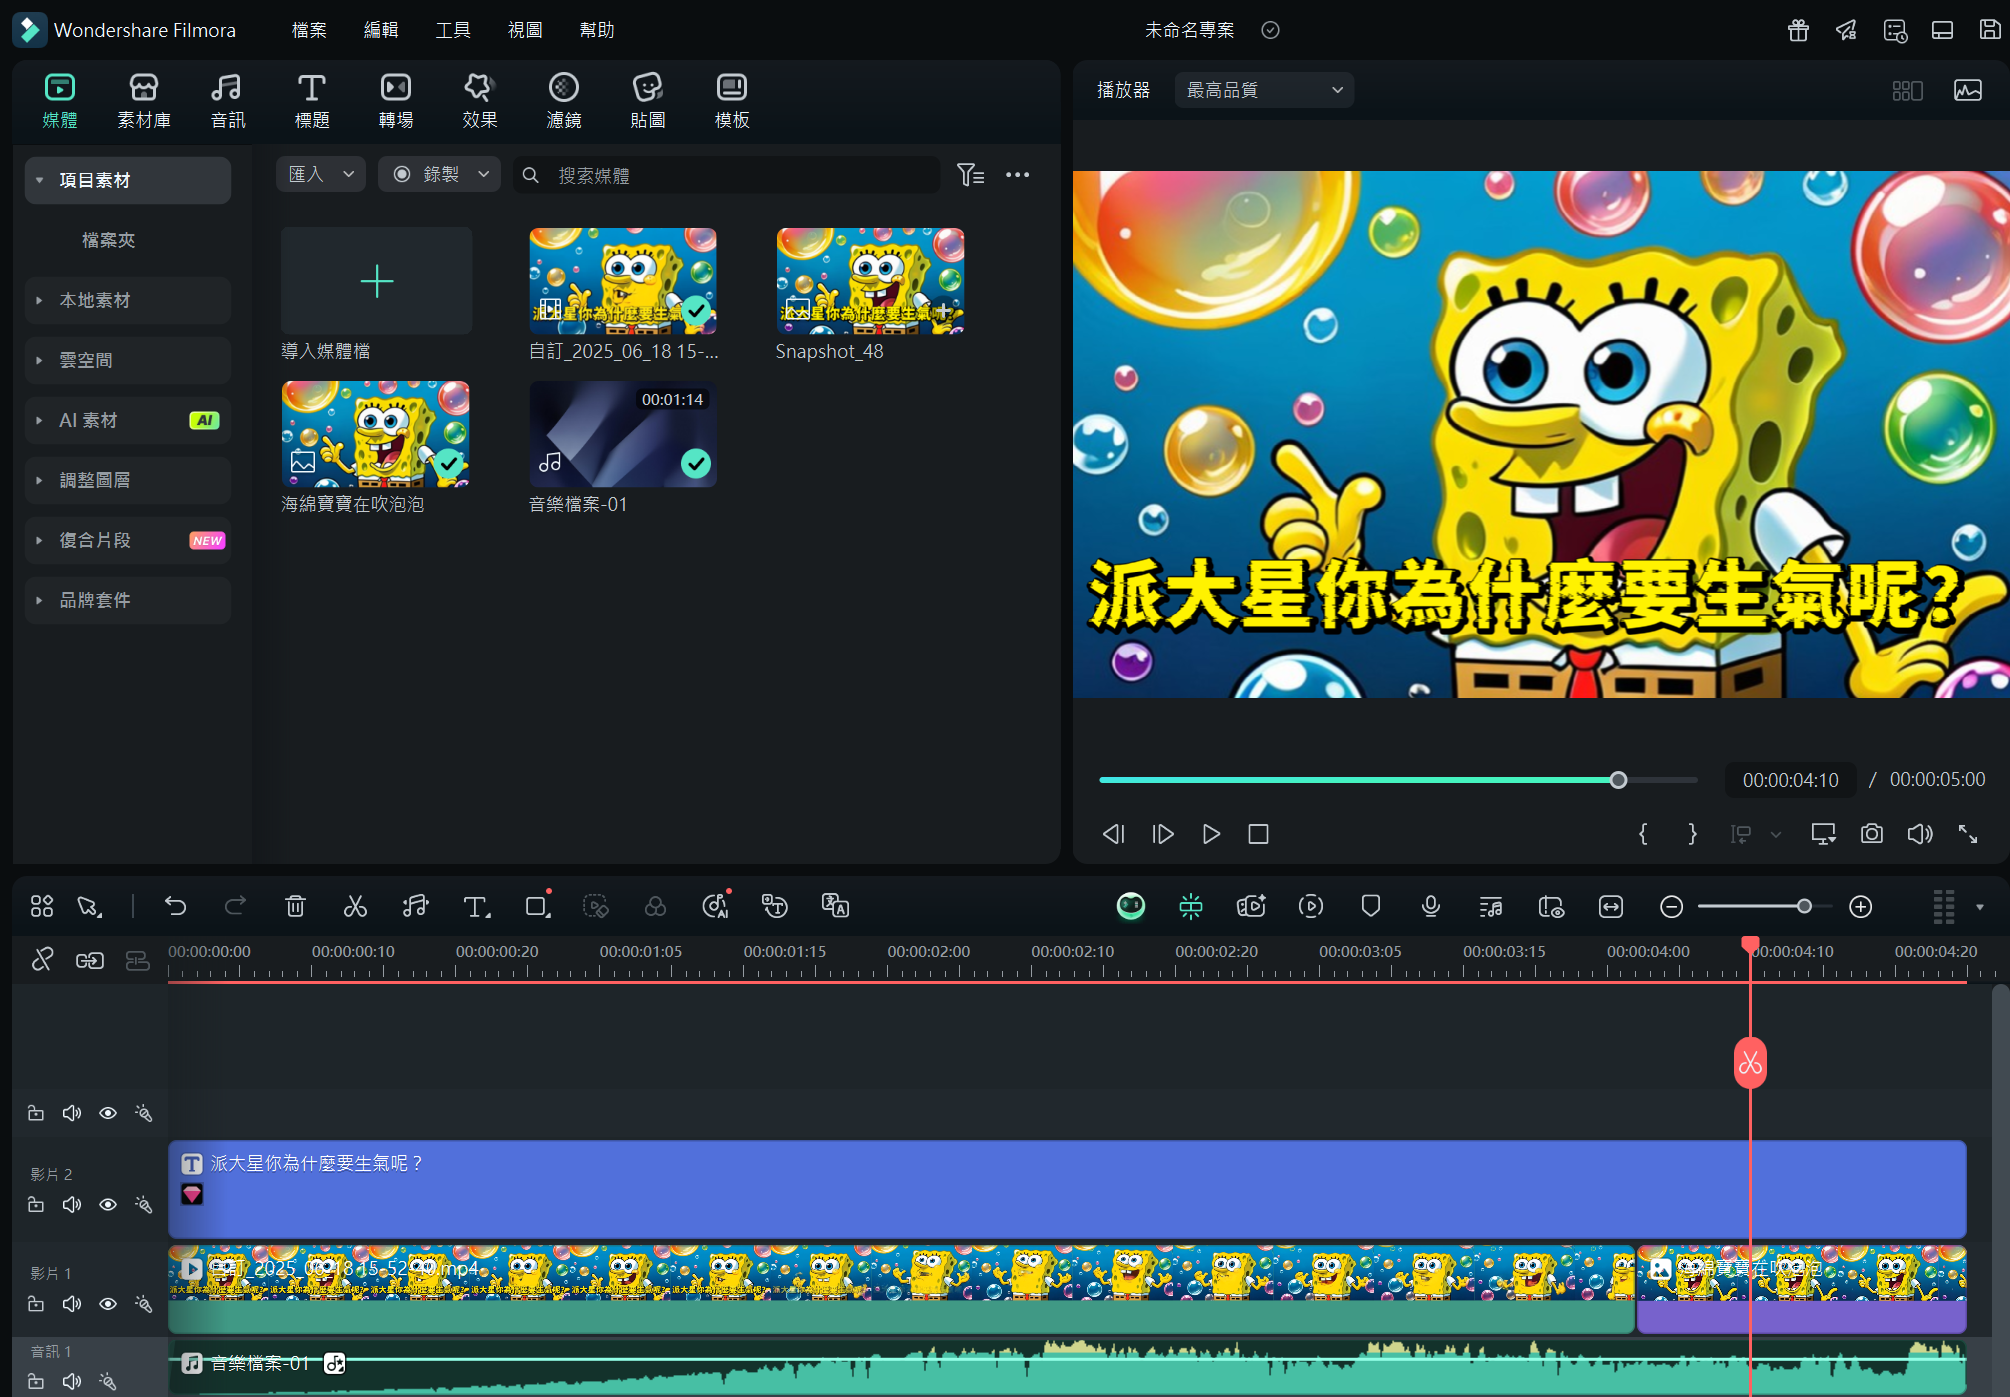The image size is (2010, 1397).
Task: Open the filter sort icon in media panel
Action: 970,175
